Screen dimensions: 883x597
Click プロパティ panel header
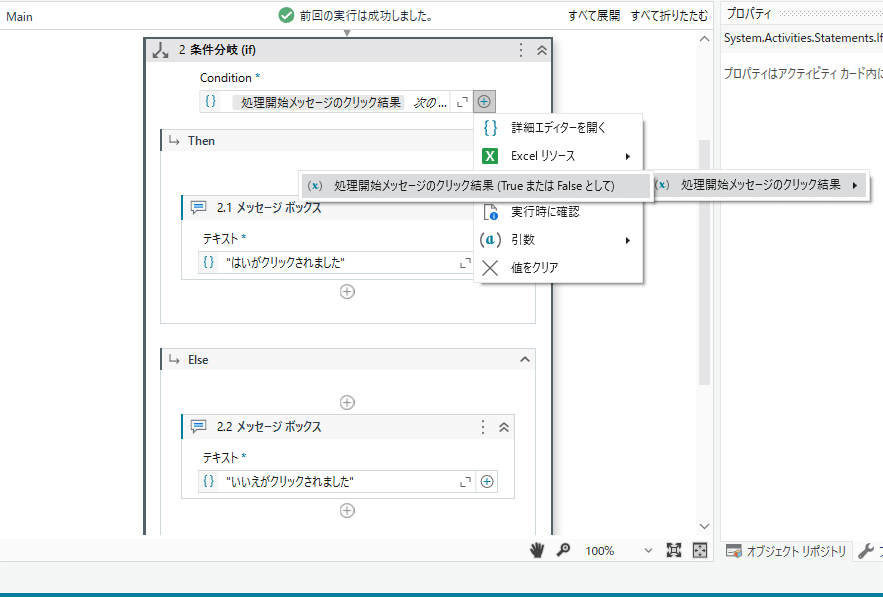click(x=748, y=14)
